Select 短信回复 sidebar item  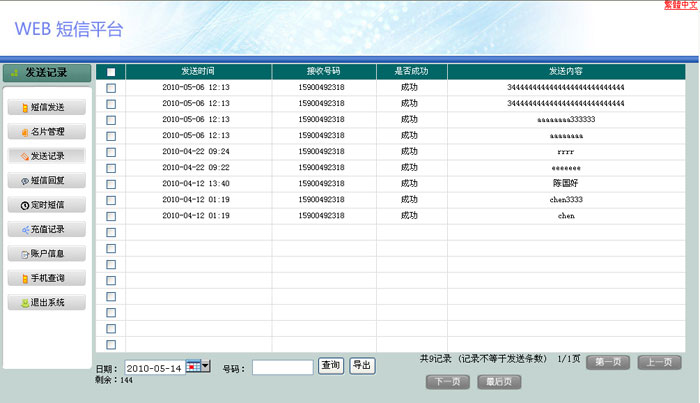[x=46, y=180]
